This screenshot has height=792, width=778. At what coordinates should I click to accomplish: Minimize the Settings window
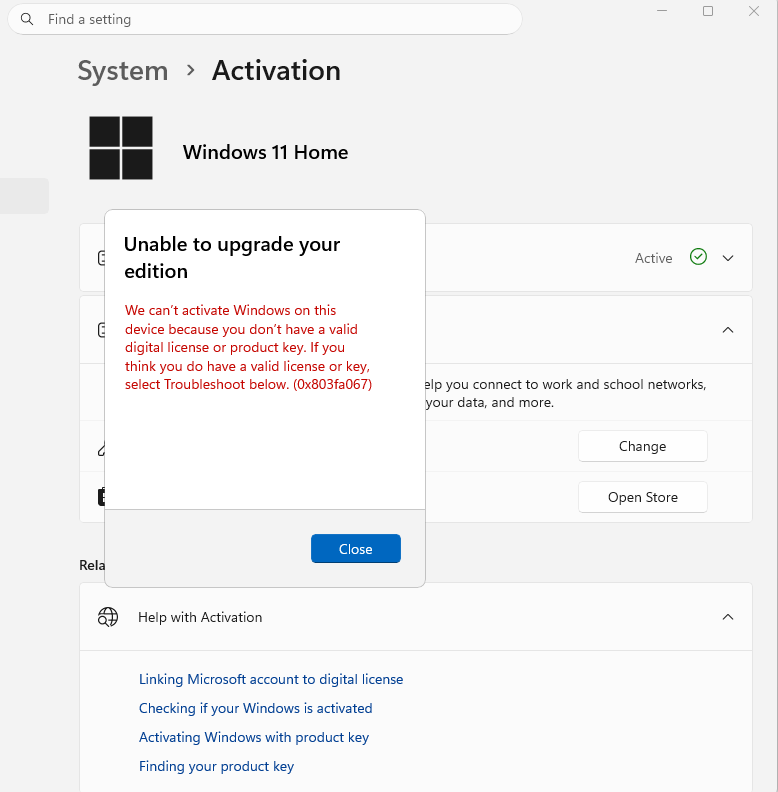(x=662, y=11)
